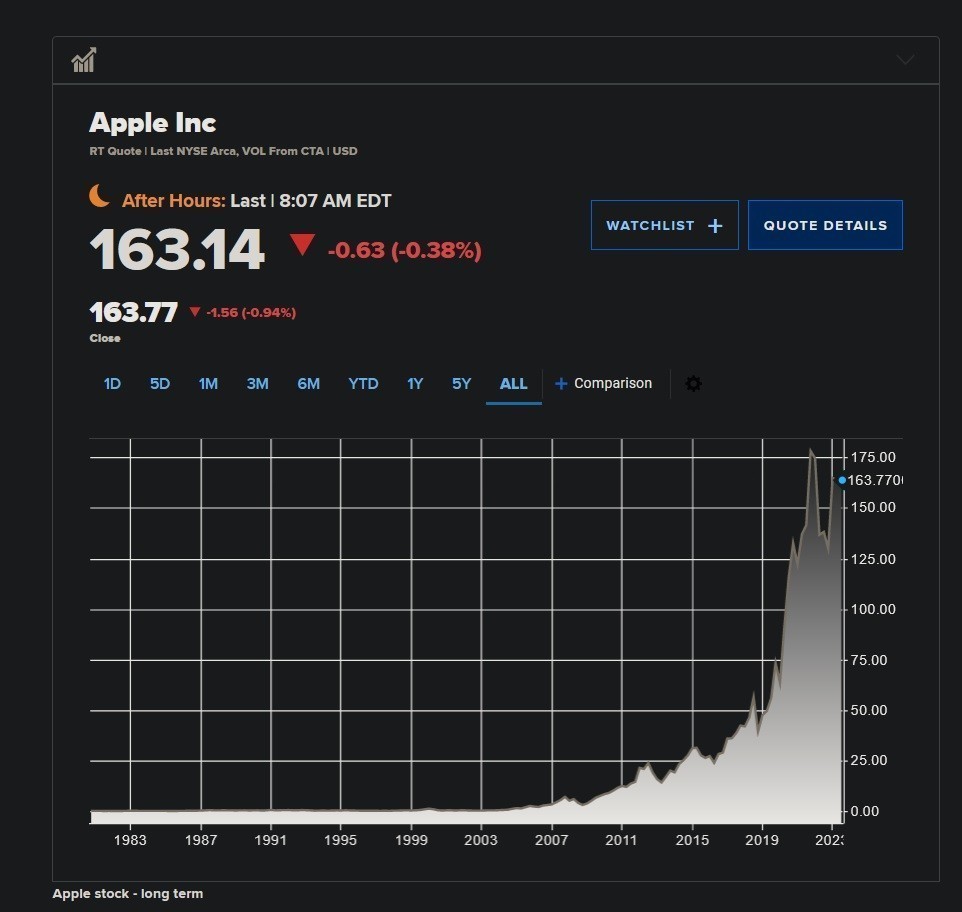
Task: Click the Comparison text link
Action: tap(612, 384)
